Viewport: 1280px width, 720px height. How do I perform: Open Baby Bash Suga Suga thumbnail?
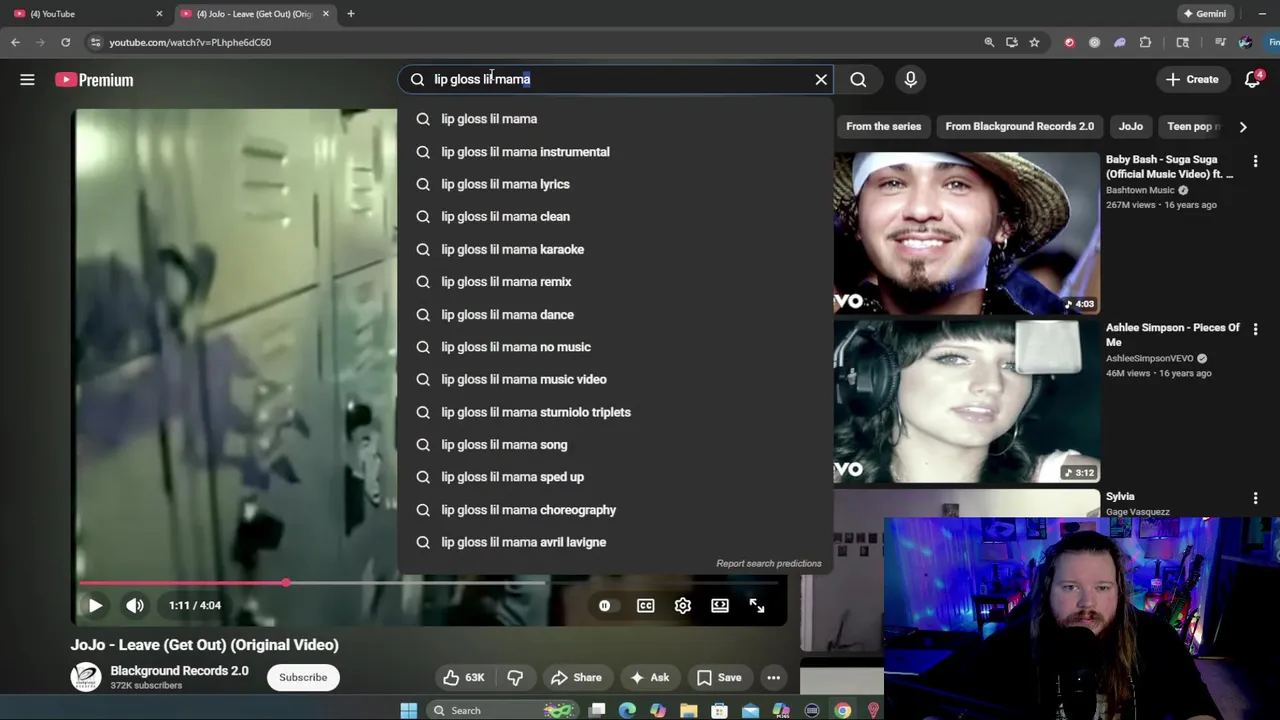point(966,233)
